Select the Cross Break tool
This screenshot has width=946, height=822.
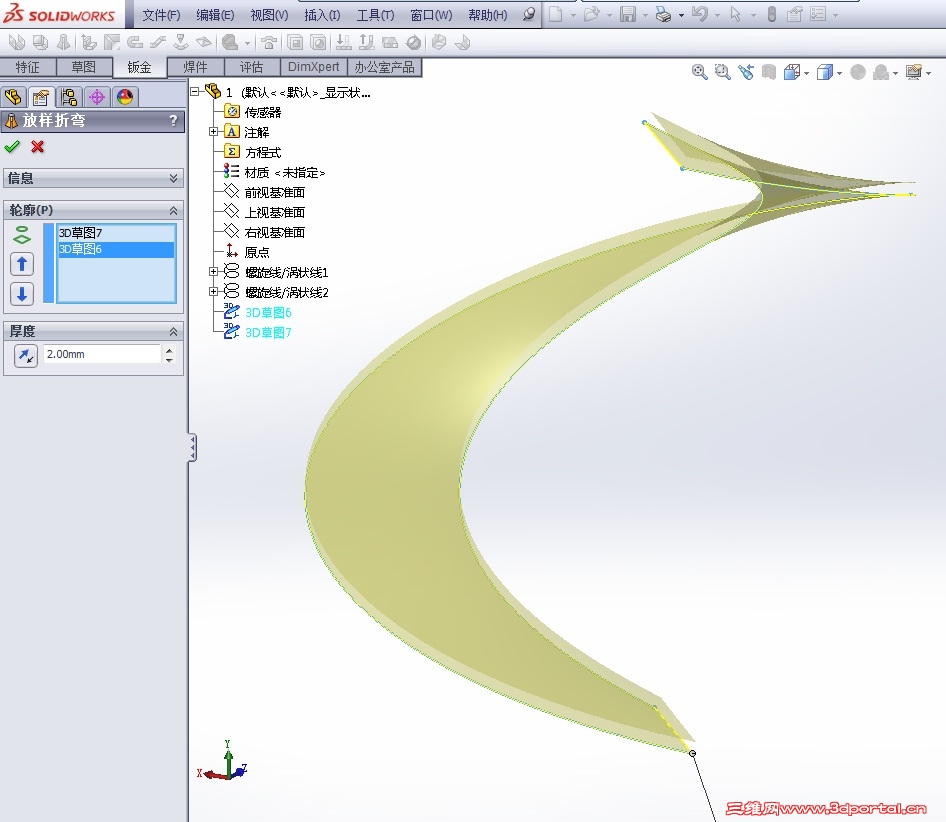tap(204, 42)
